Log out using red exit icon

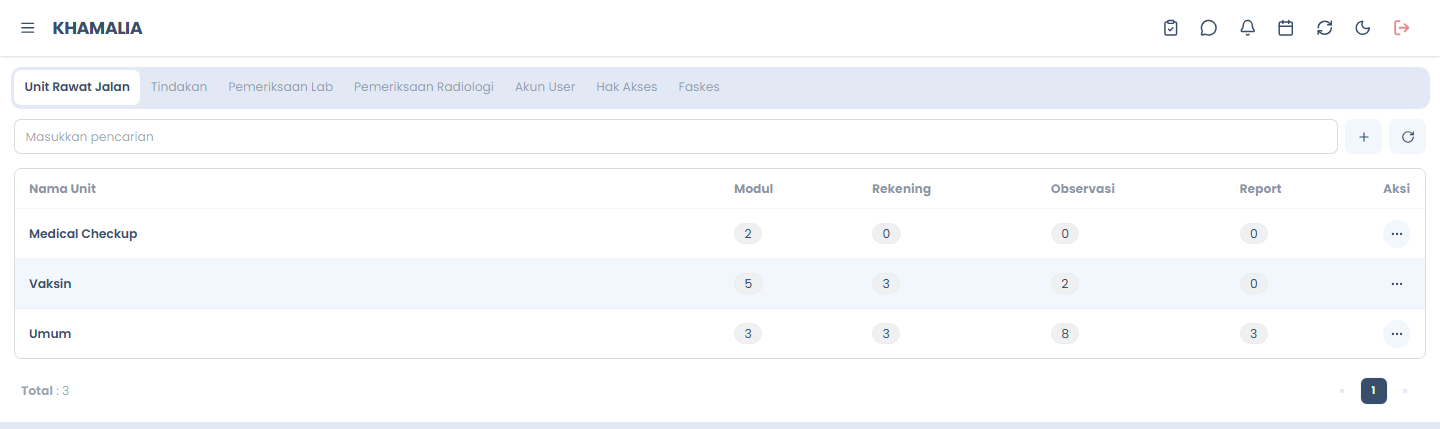[x=1402, y=28]
